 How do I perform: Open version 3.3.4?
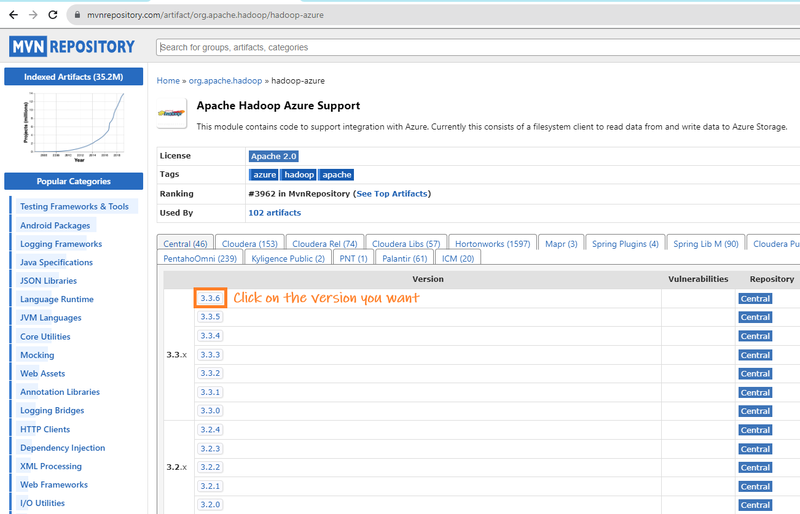pyautogui.click(x=210, y=336)
